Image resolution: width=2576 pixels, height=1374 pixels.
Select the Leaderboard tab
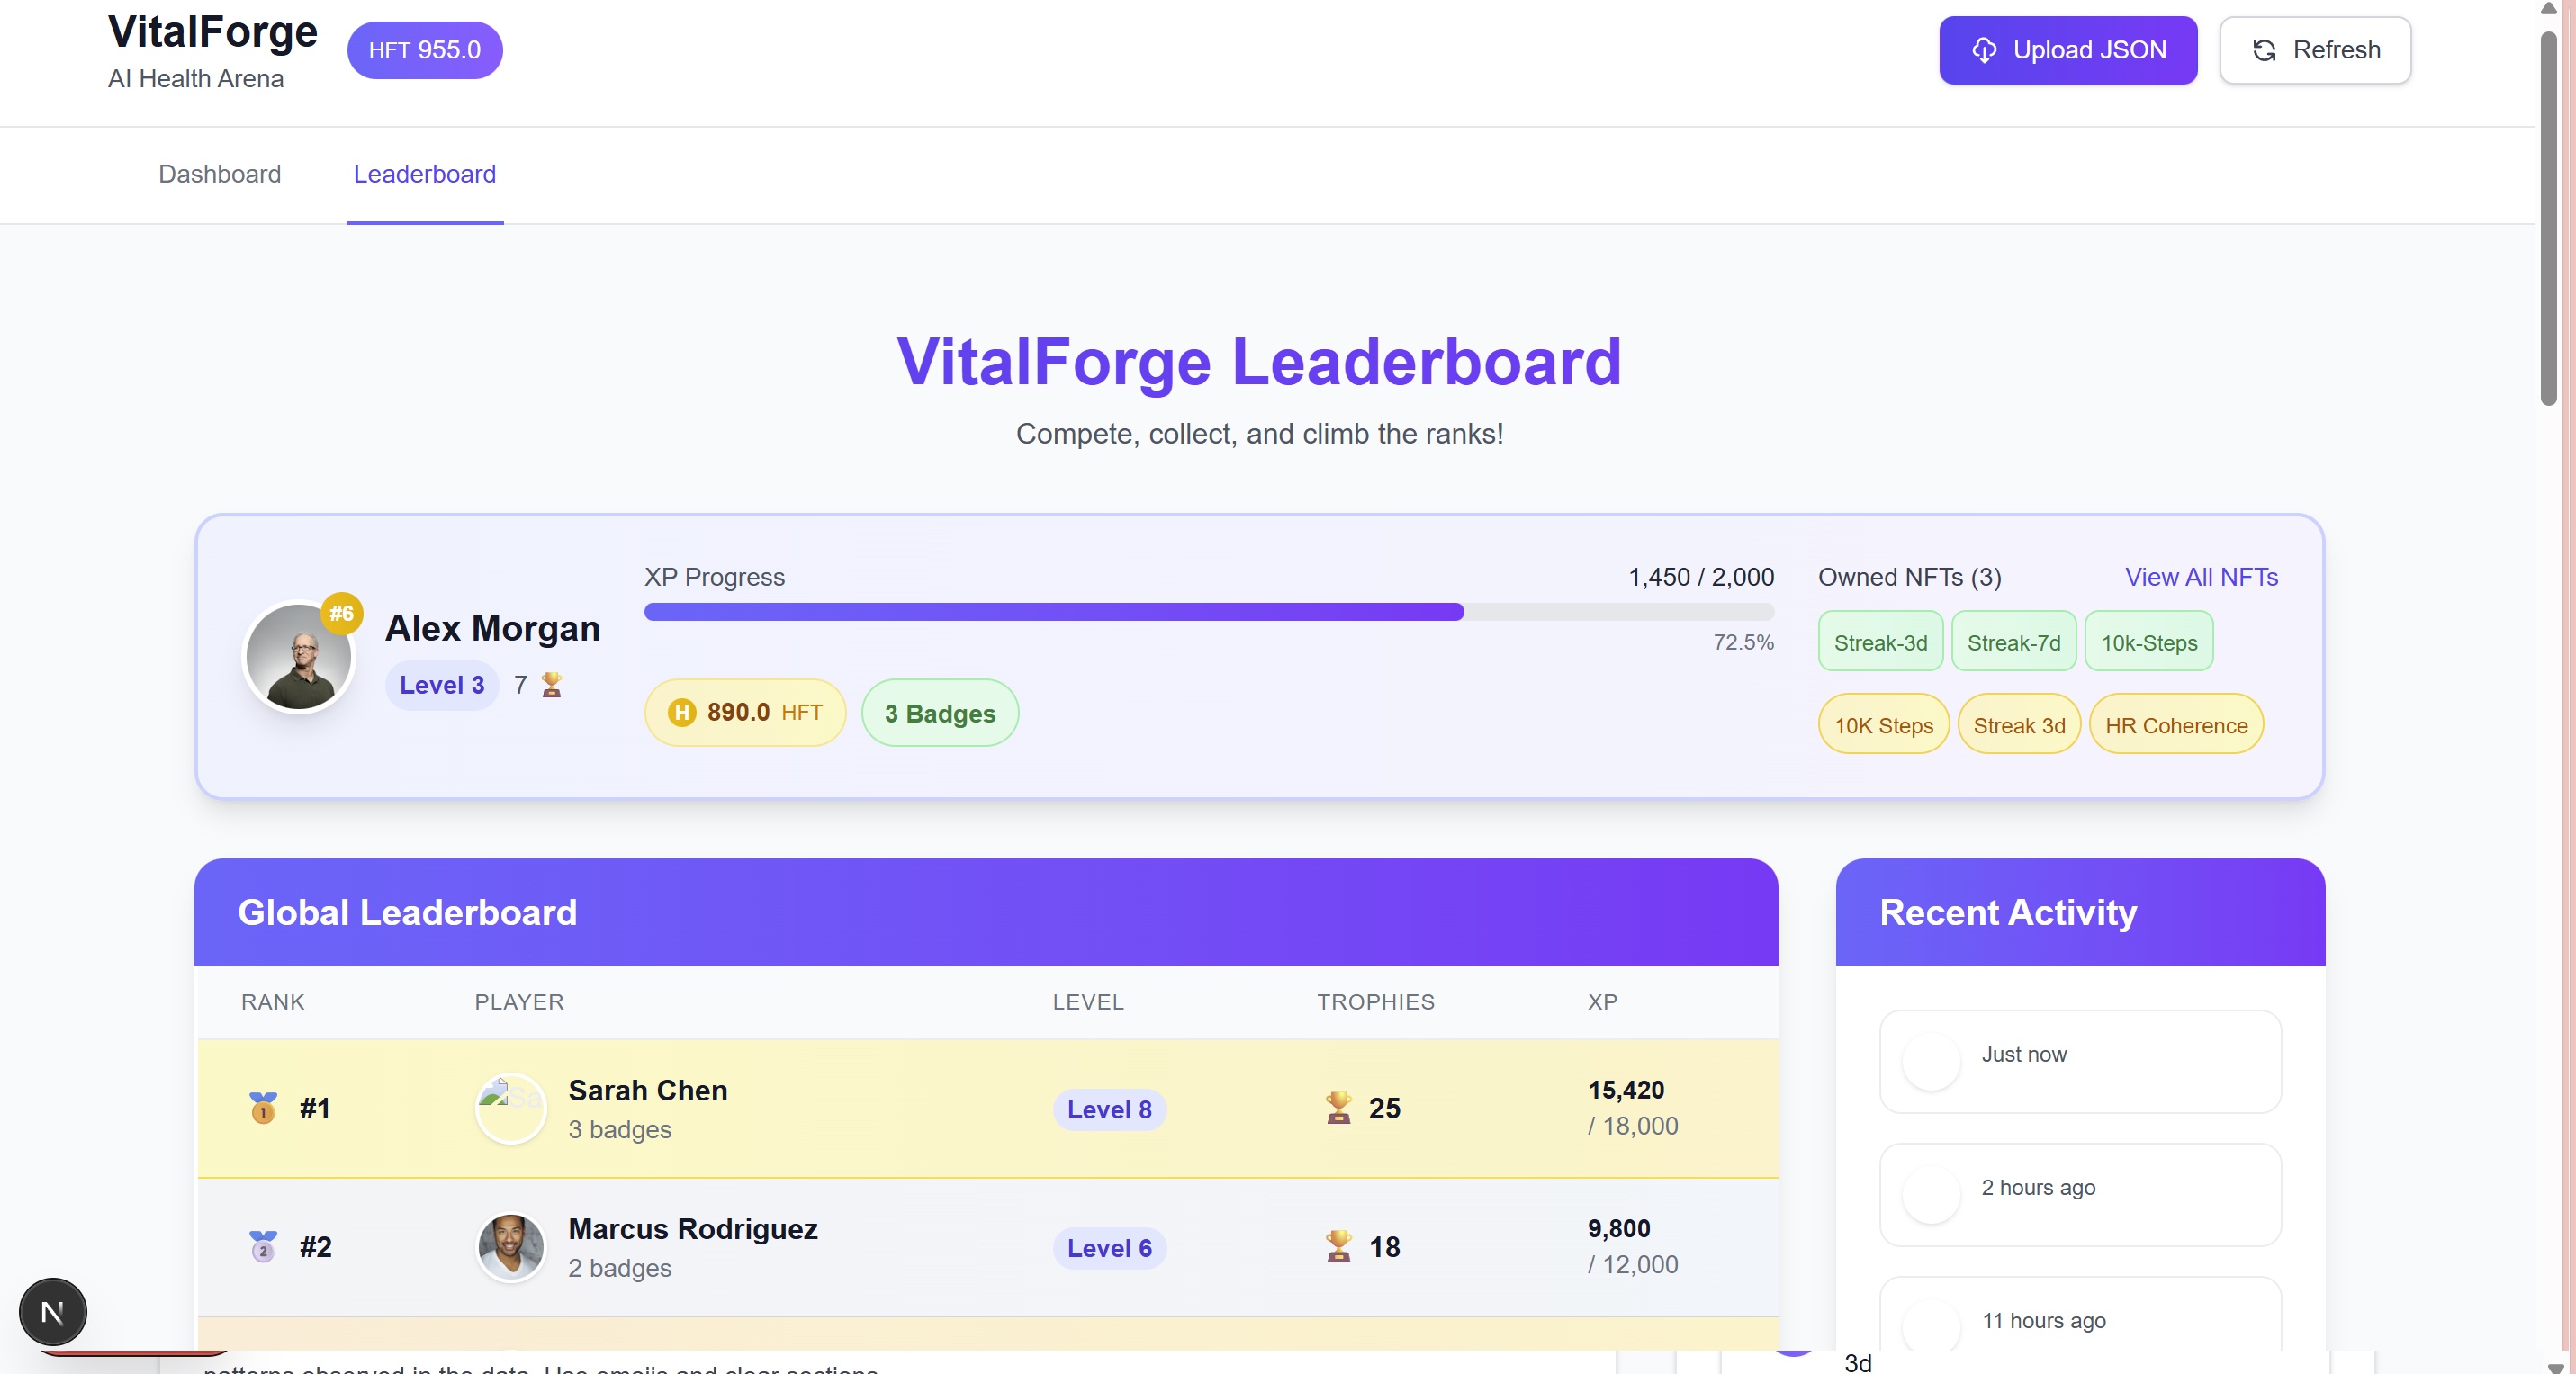point(424,174)
